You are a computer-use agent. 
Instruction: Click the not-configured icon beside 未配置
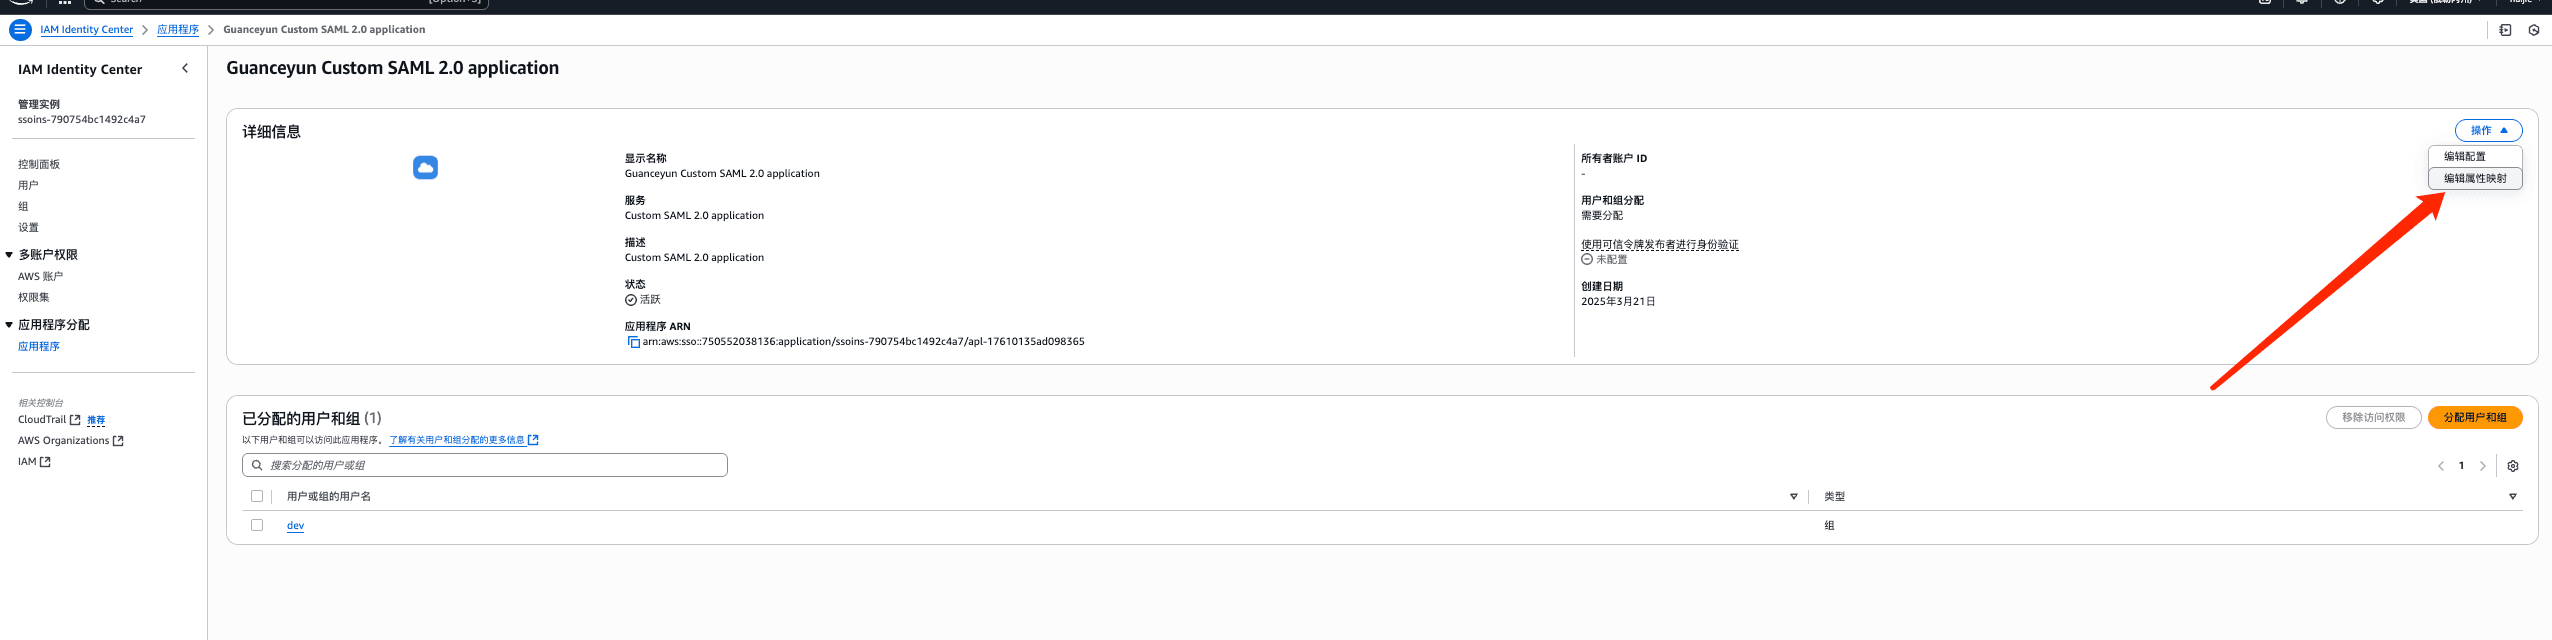coord(1587,259)
